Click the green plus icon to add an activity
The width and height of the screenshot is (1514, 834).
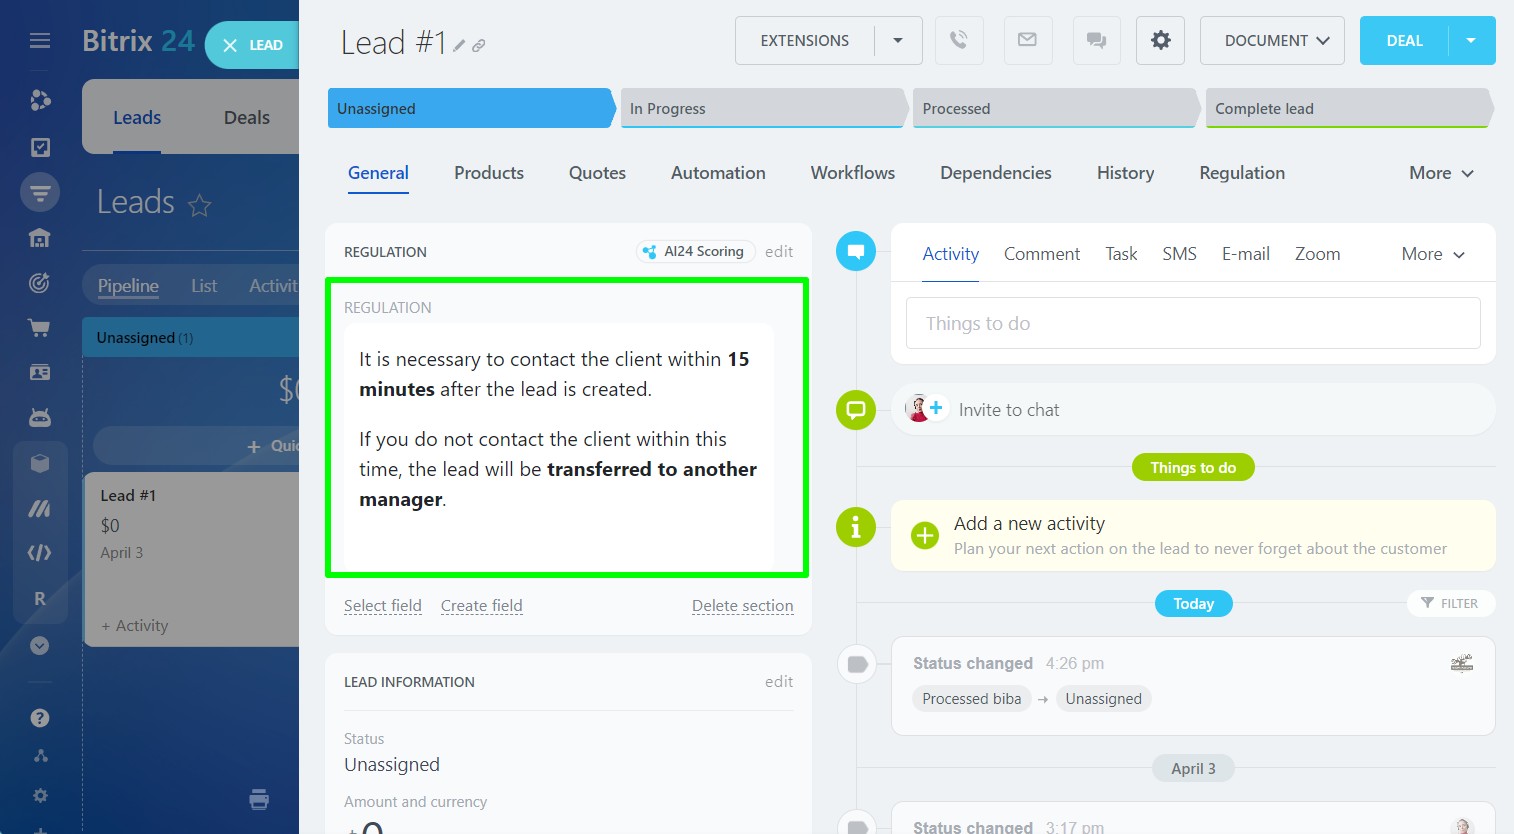tap(925, 536)
